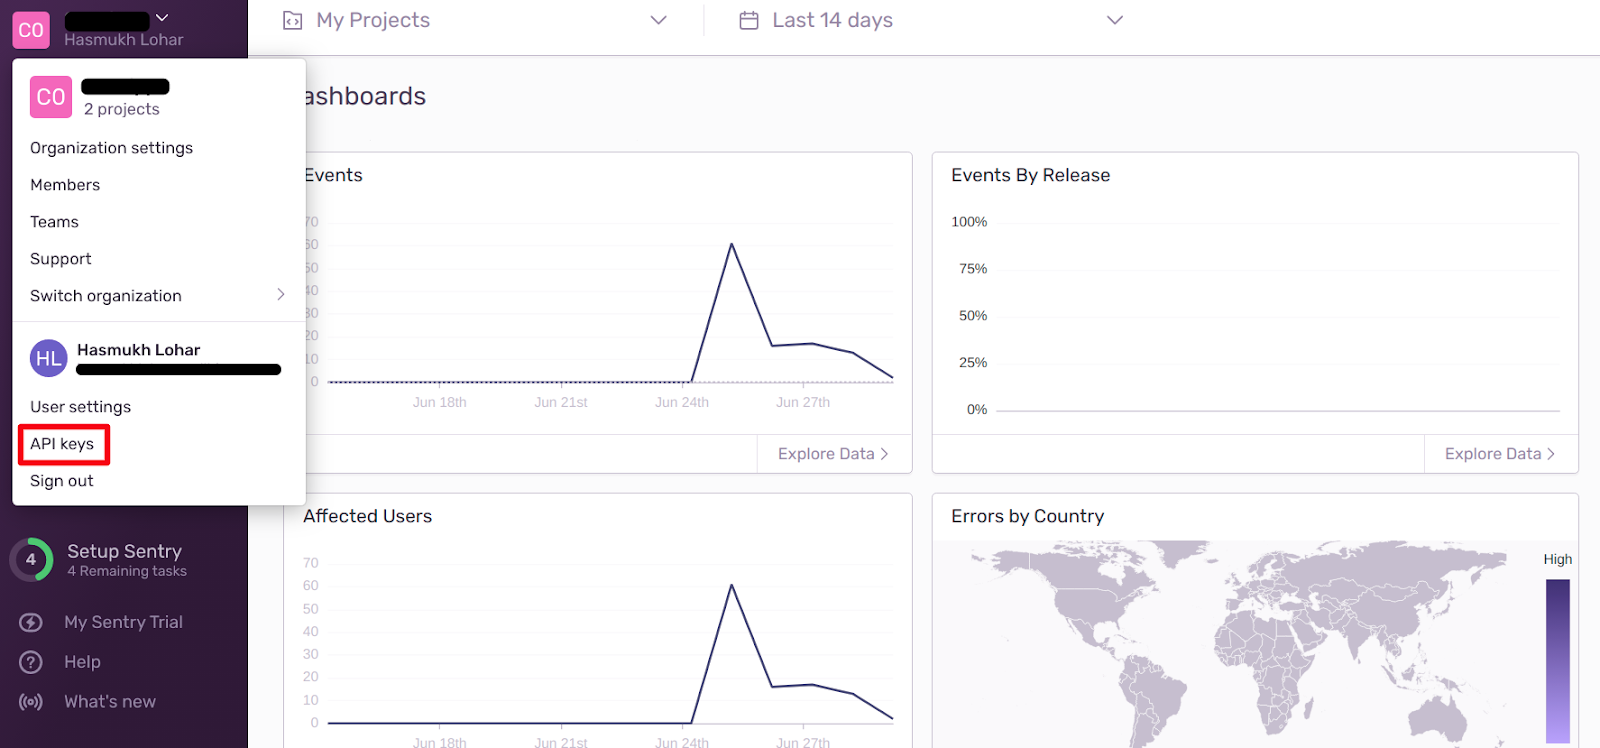
Task: Open the Help link in the sidebar
Action: tap(82, 662)
